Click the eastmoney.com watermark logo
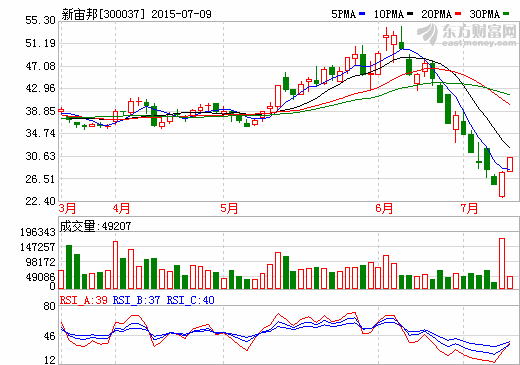This screenshot has height=365, width=520. [x=467, y=35]
